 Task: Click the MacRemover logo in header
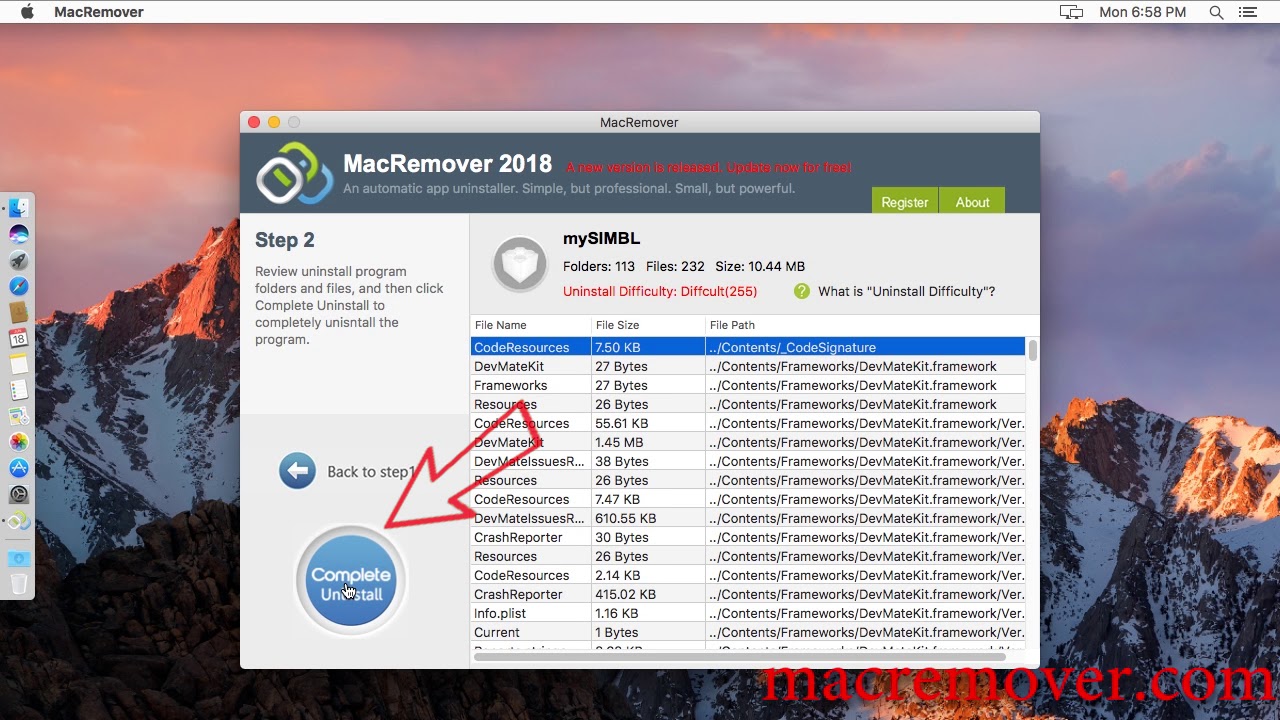[293, 173]
